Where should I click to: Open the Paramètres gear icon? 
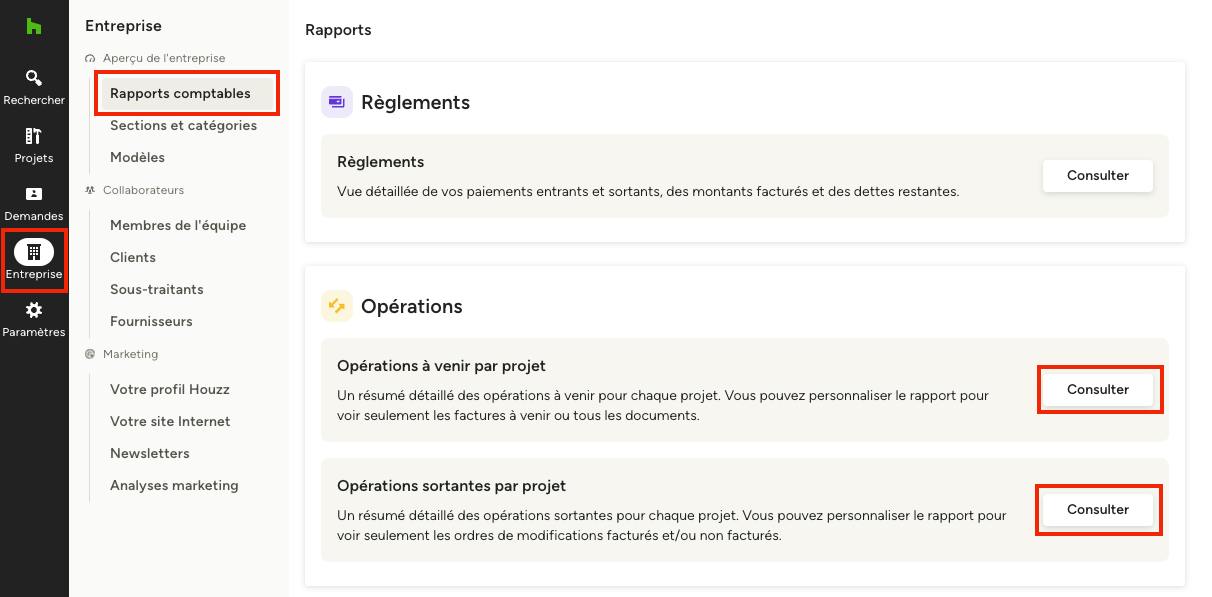tap(34, 310)
